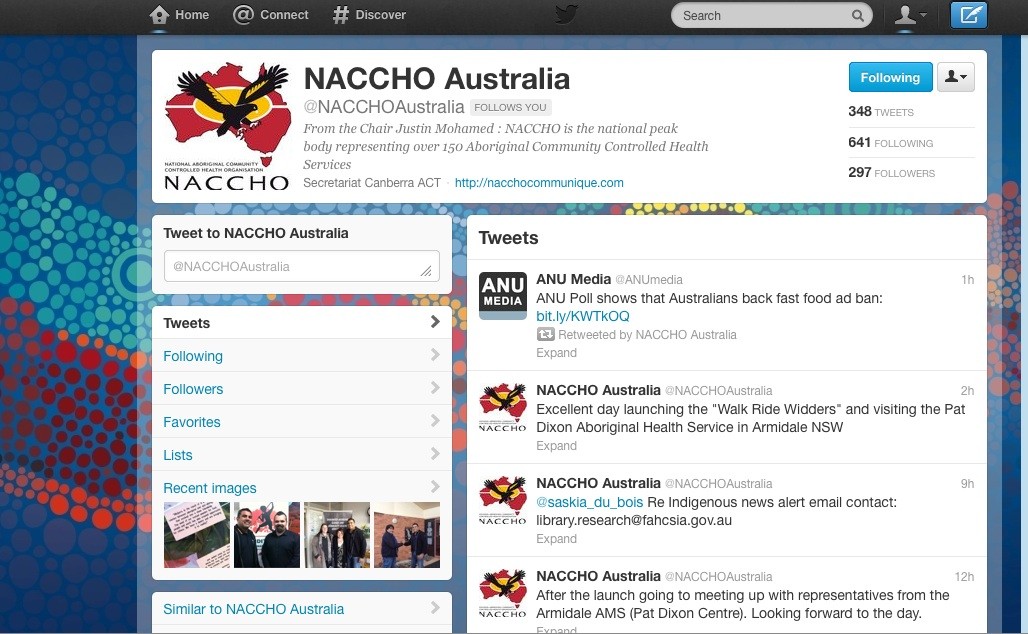Select Favorites in the sidebar menu

point(191,422)
